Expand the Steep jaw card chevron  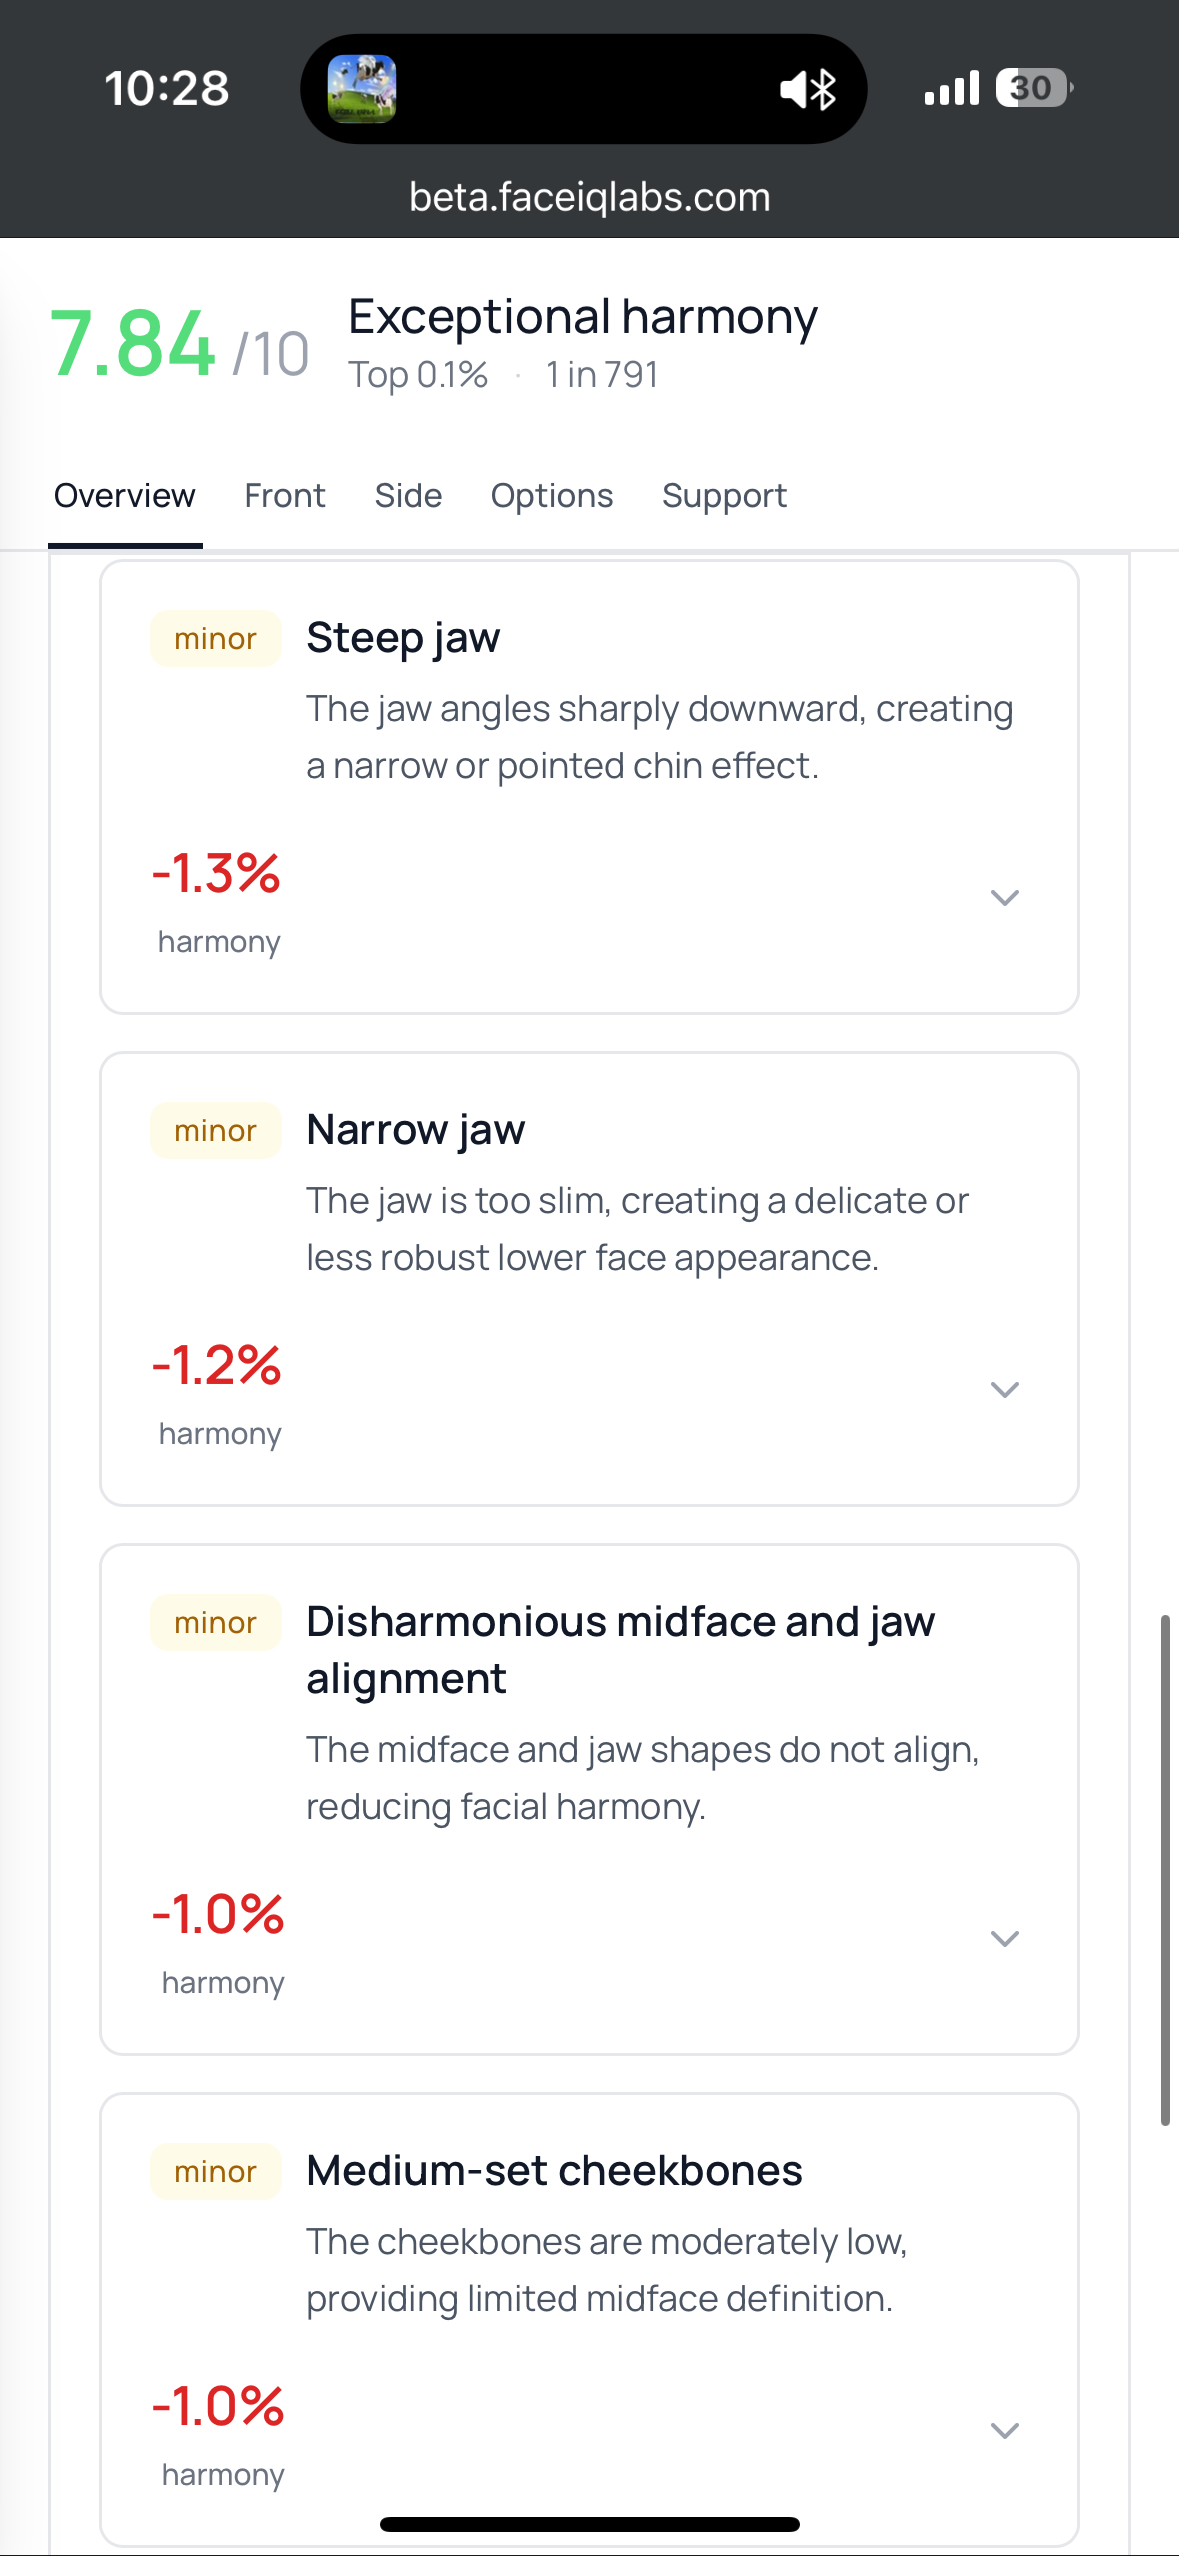pos(1004,897)
